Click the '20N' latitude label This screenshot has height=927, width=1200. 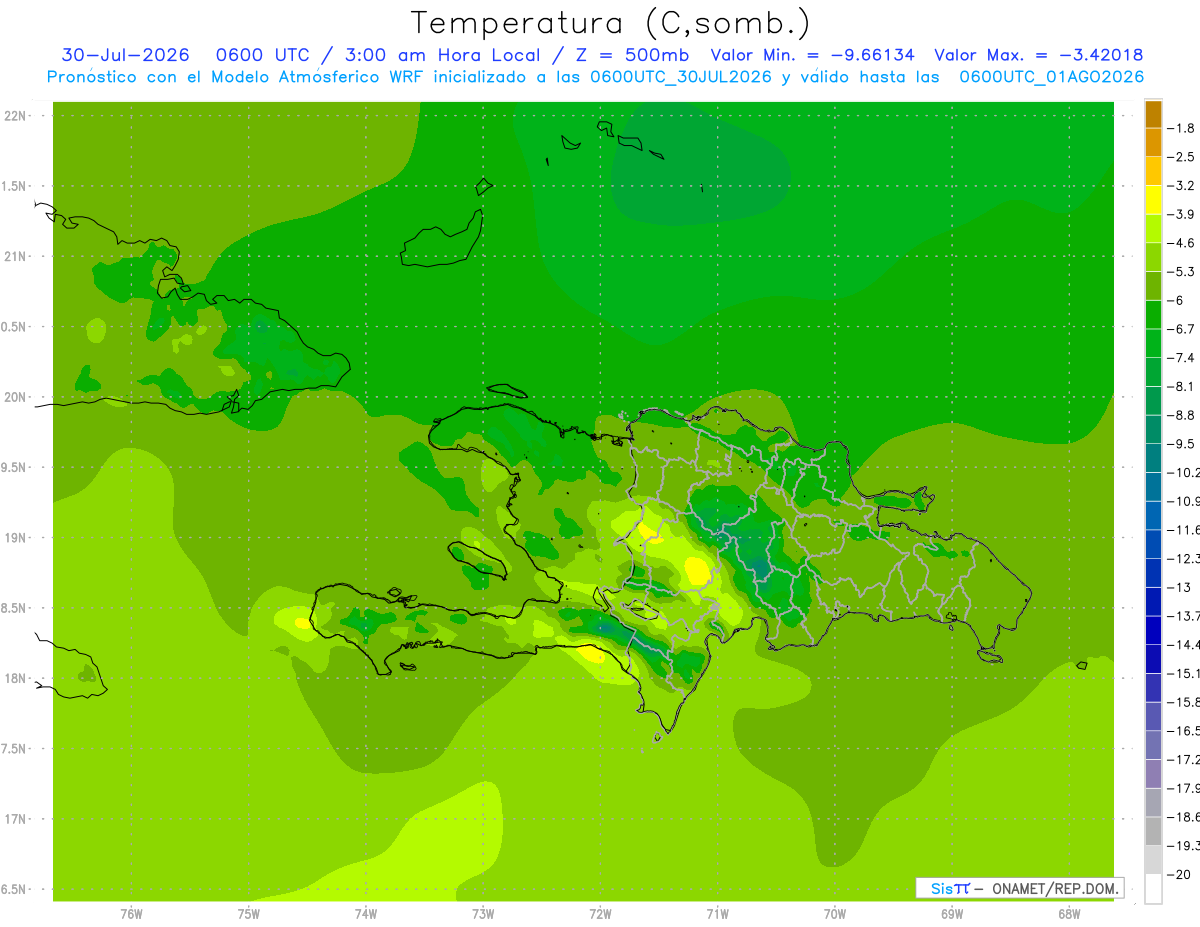(16, 397)
